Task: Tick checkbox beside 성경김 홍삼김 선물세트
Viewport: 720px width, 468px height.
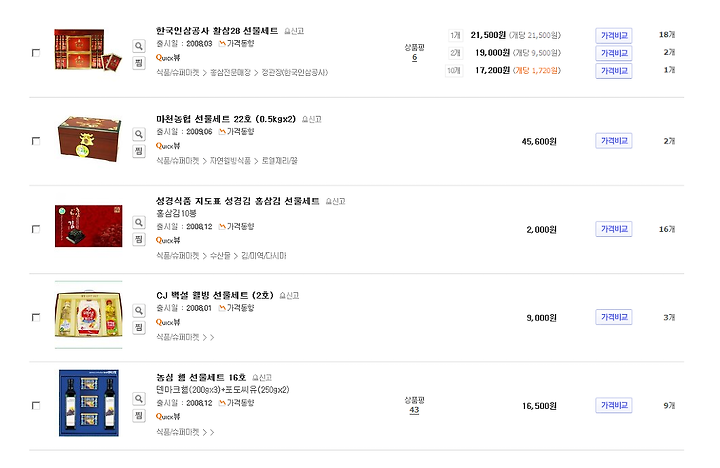Action: (36, 229)
